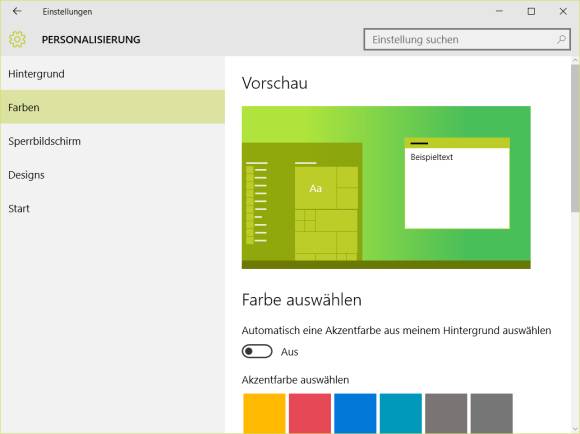Click the Vorschau preview image

click(x=386, y=187)
